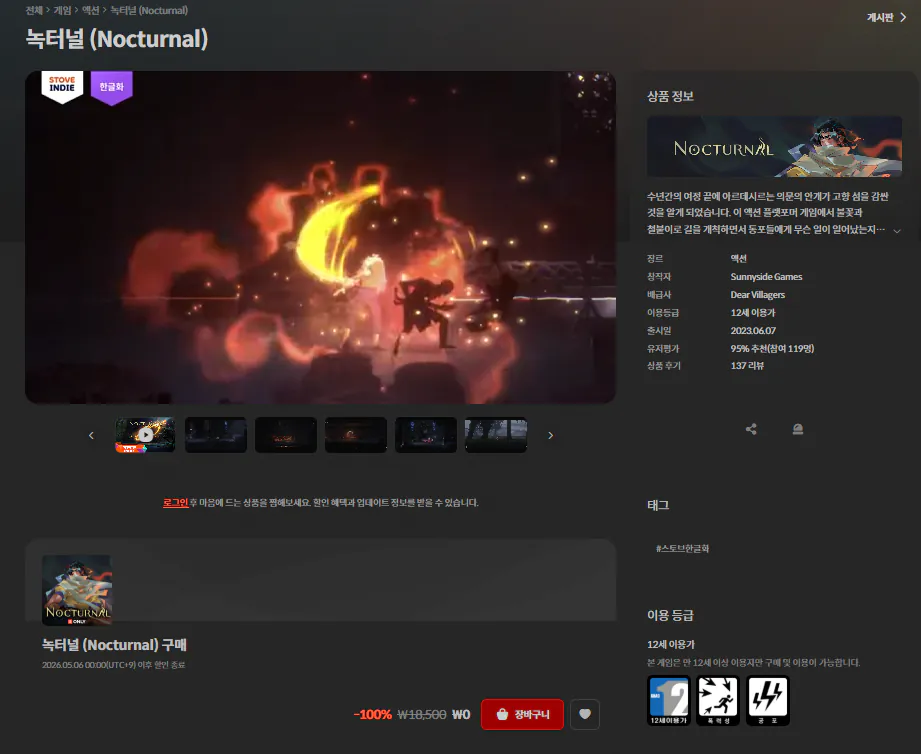Viewport: 921px width, 754px height.
Task: Click the Nocturnal purchase box cover image
Action: point(77,590)
